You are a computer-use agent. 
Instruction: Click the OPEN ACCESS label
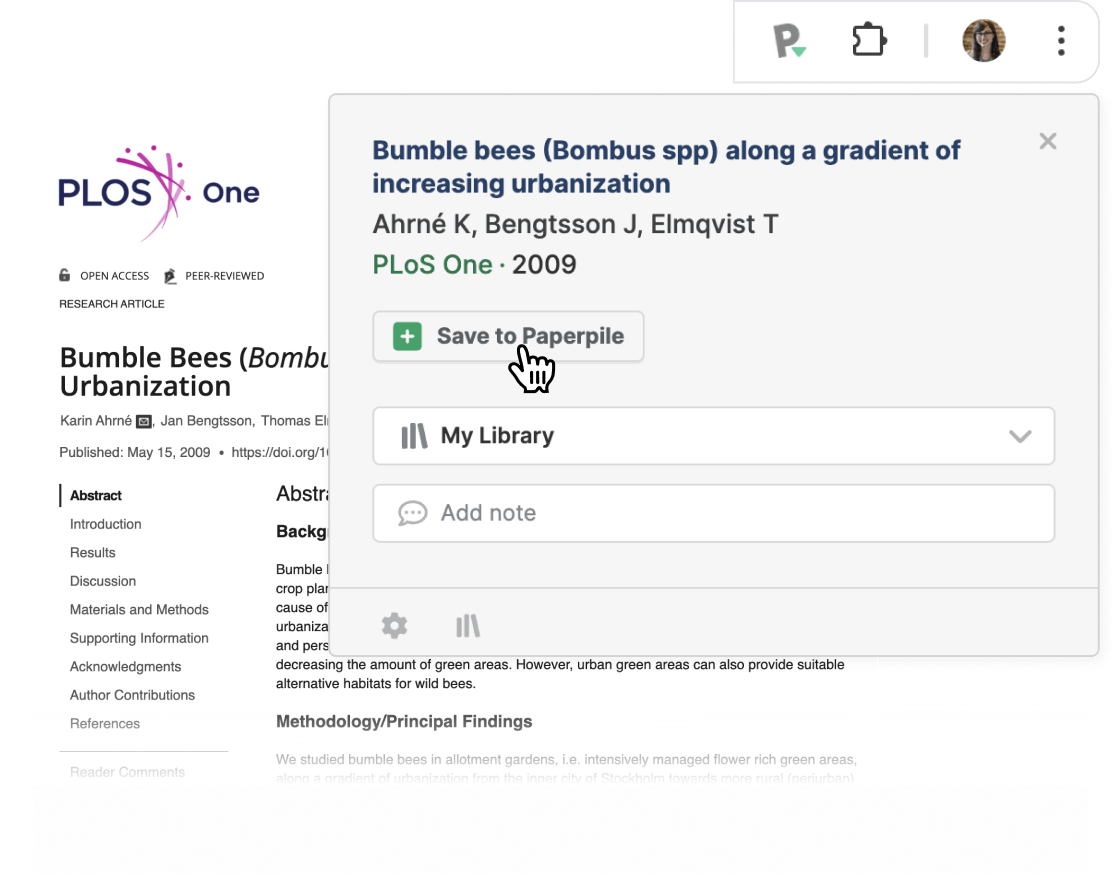114,276
